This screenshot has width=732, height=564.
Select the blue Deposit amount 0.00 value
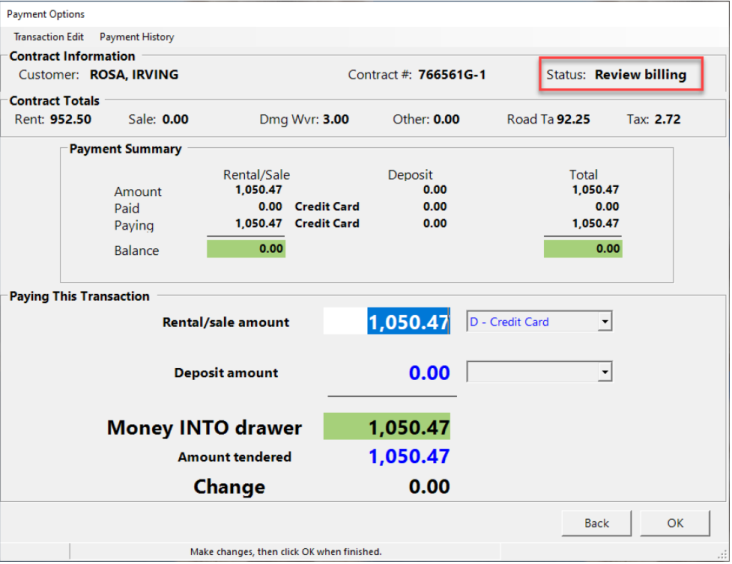point(429,373)
